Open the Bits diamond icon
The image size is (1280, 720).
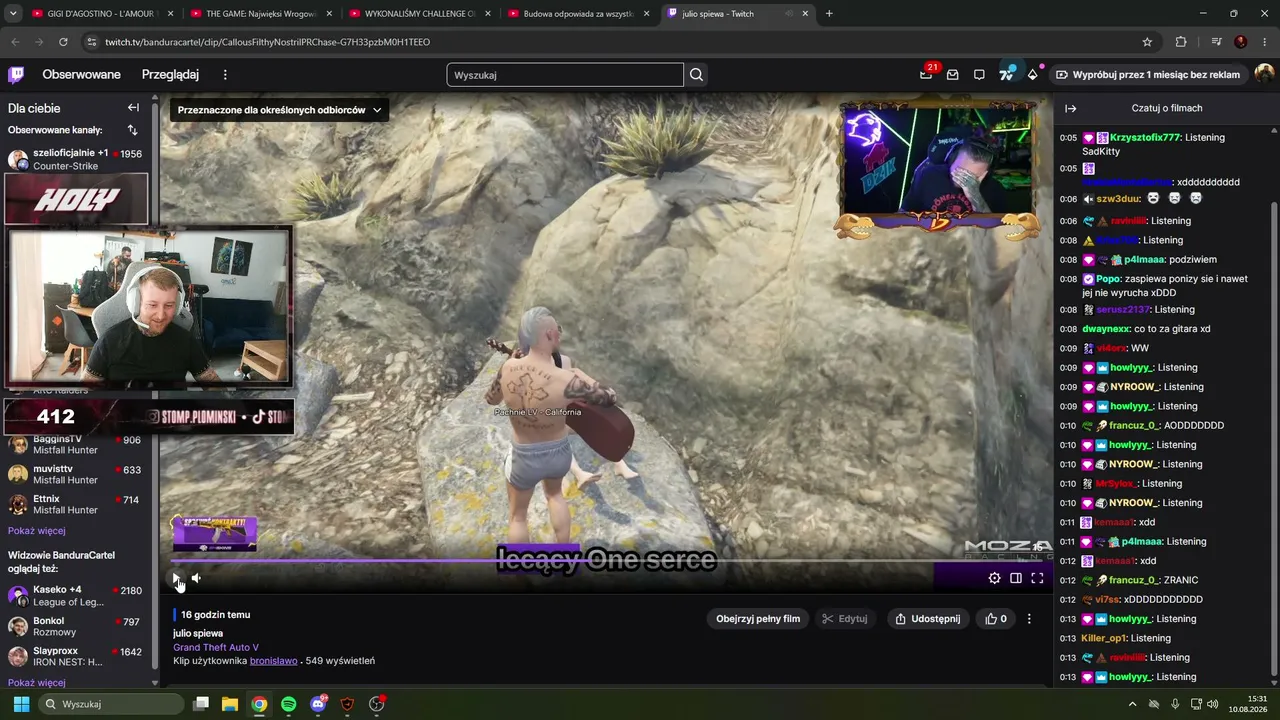tap(1033, 75)
